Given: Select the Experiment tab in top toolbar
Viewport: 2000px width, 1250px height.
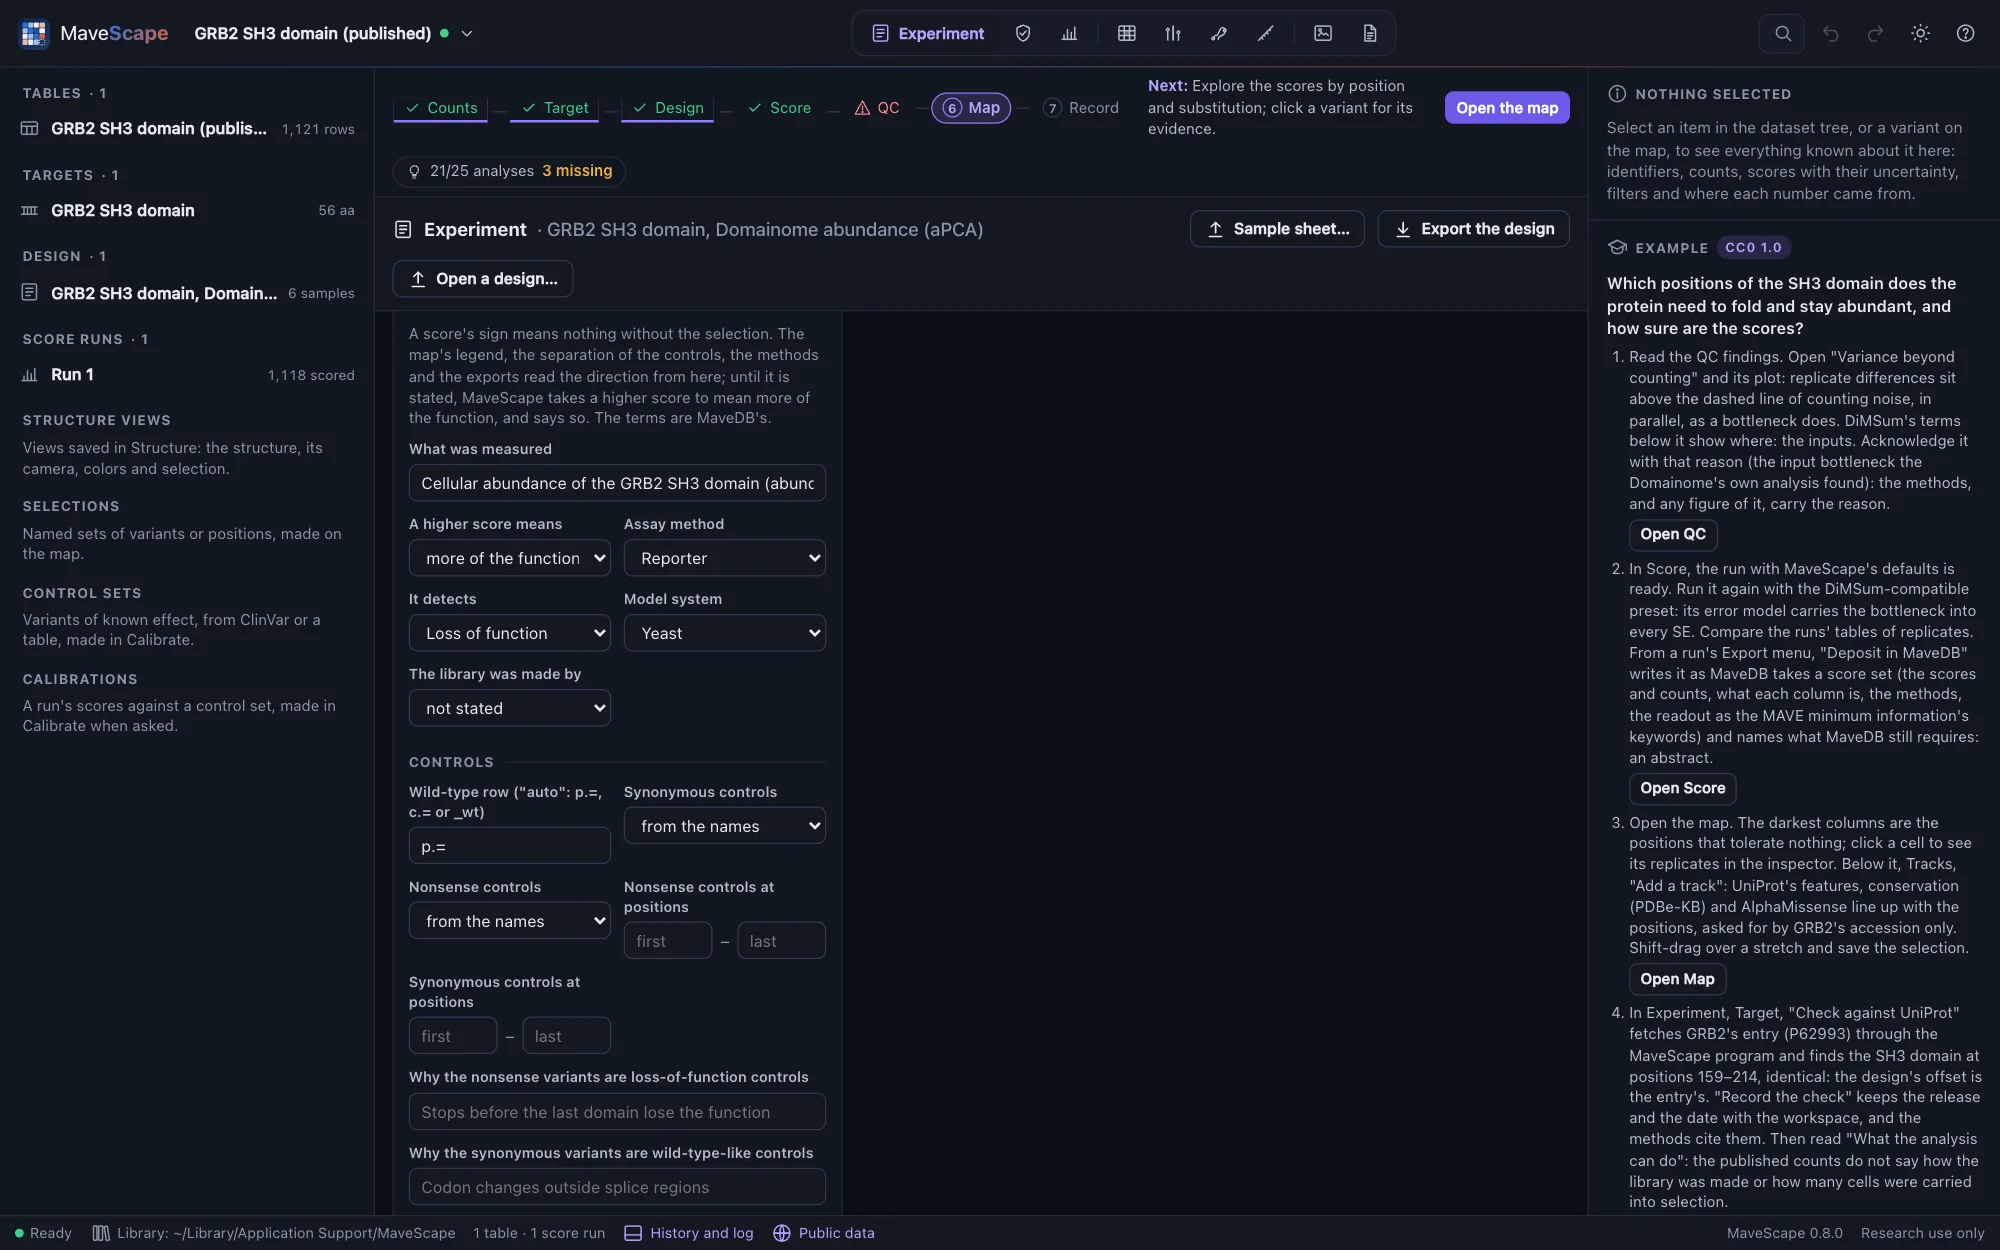Looking at the screenshot, I should click(928, 33).
